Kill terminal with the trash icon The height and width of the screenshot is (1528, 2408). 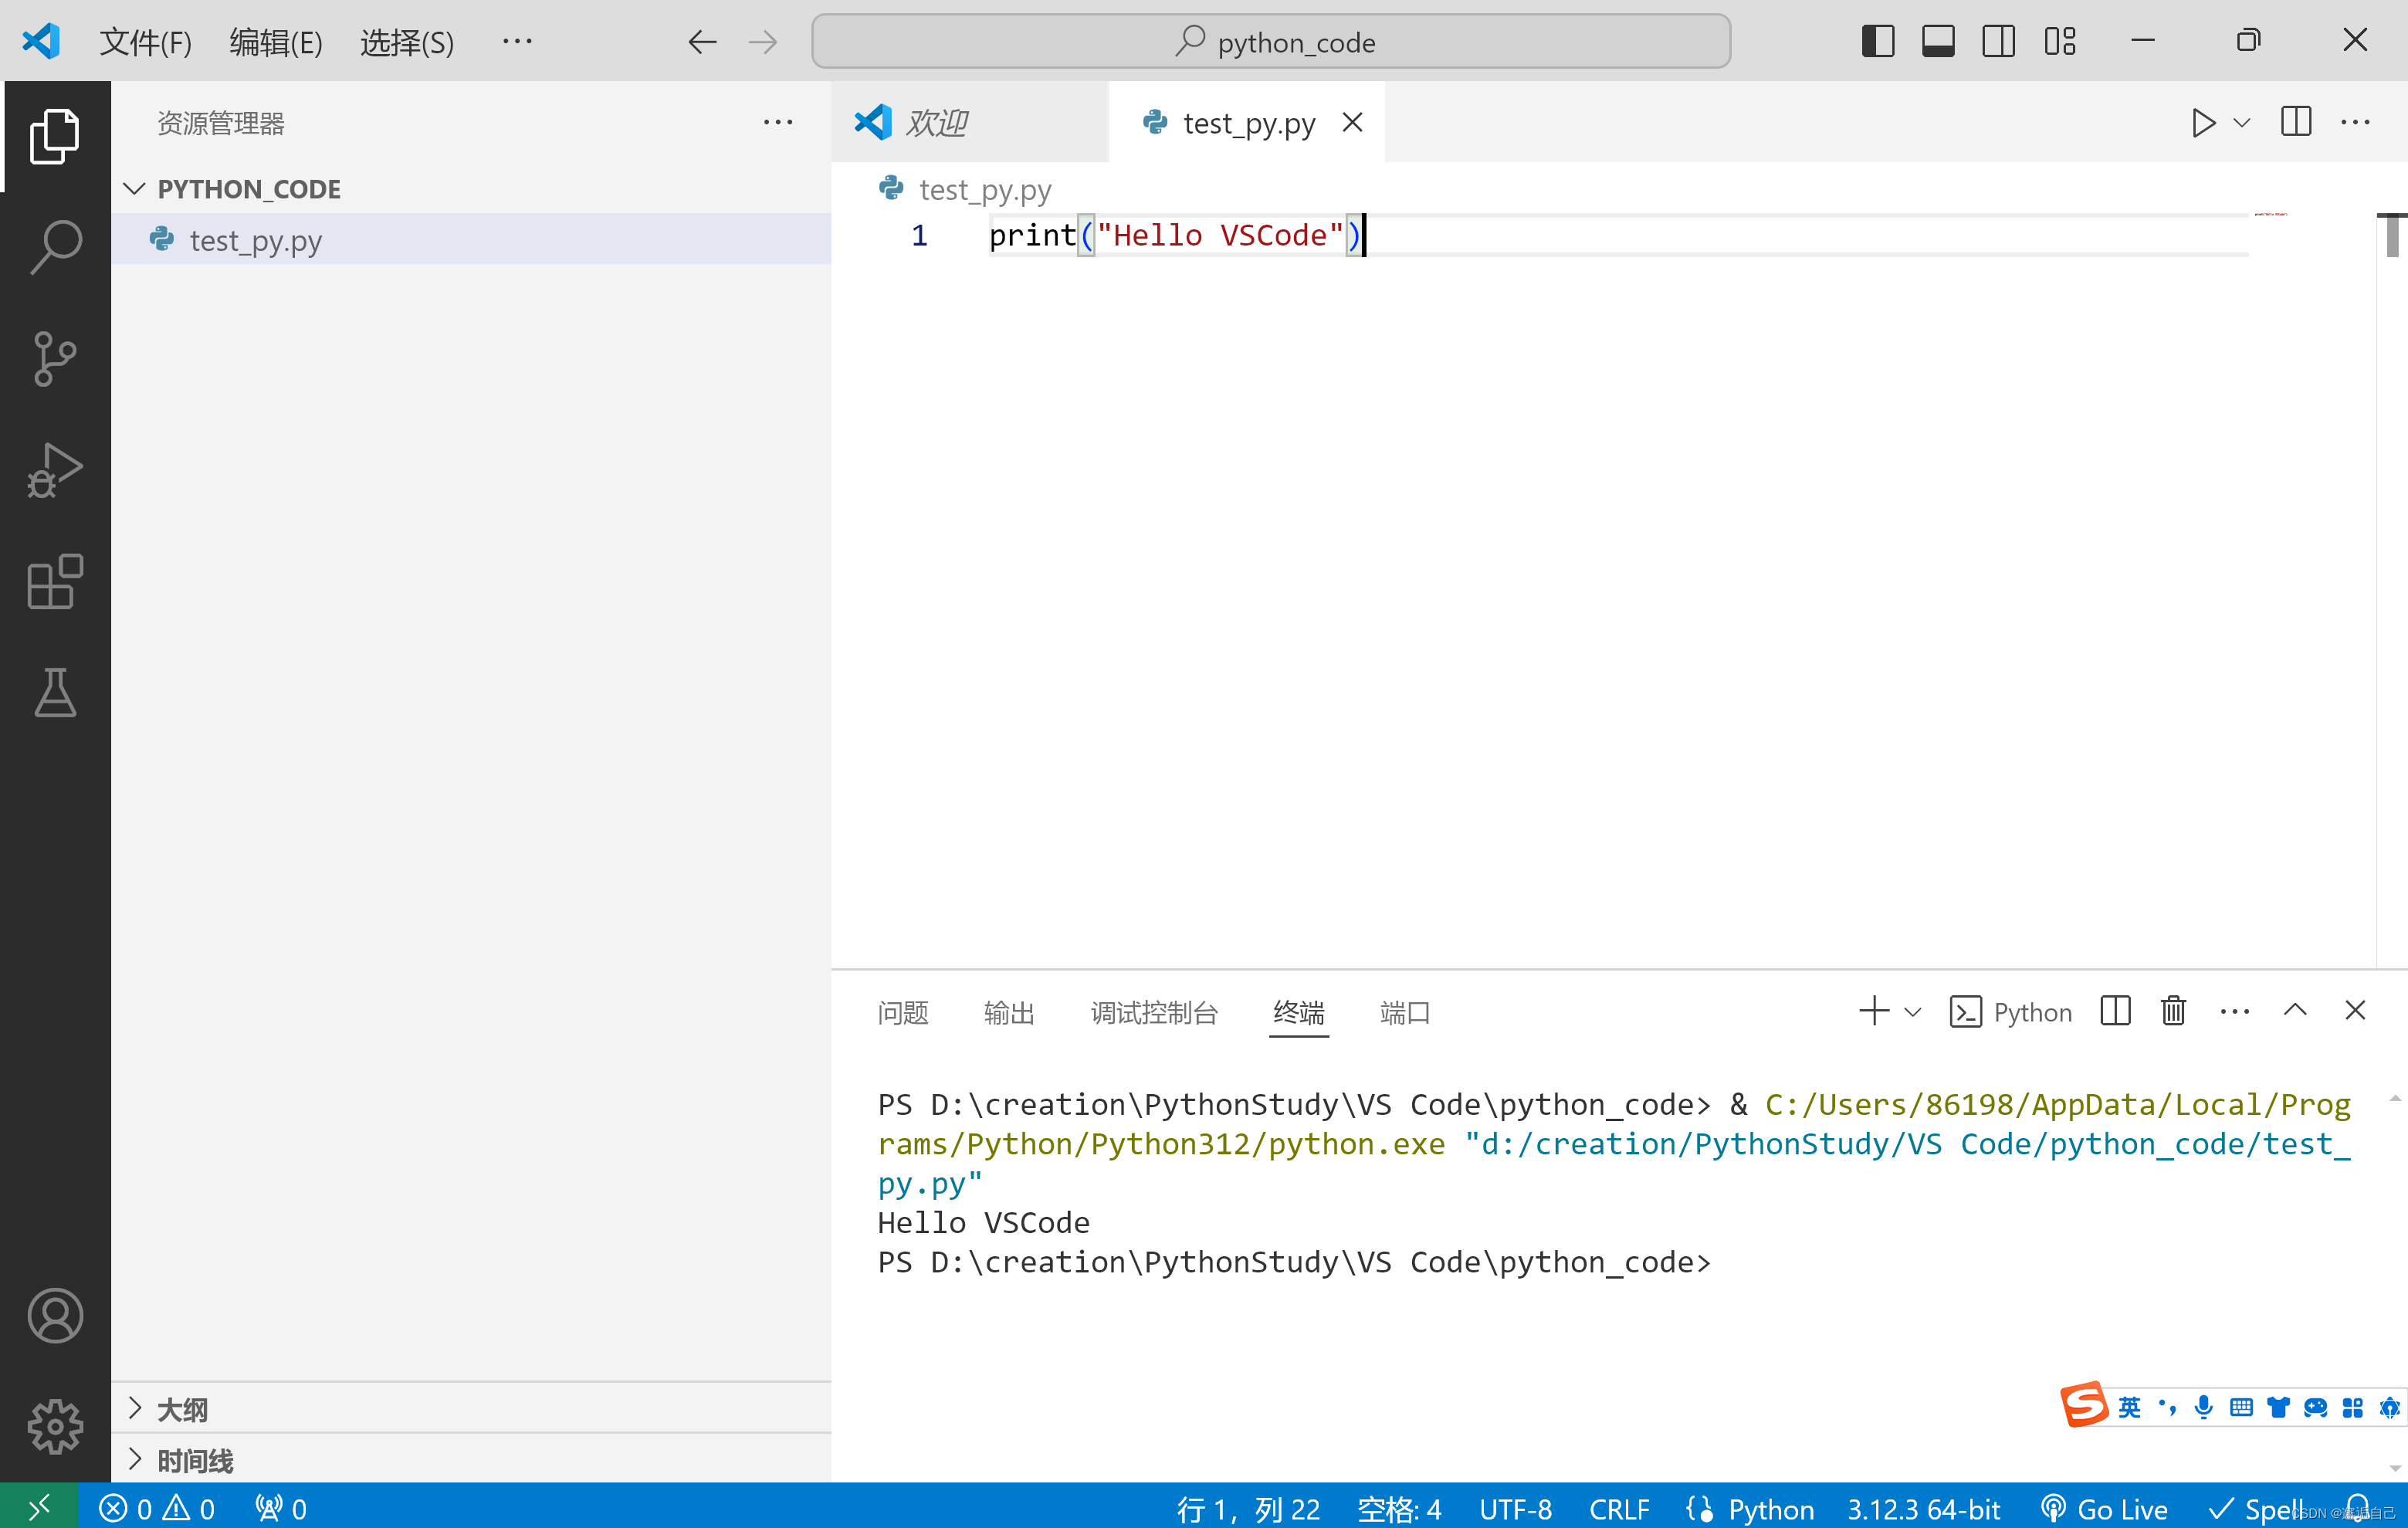pos(2173,1011)
